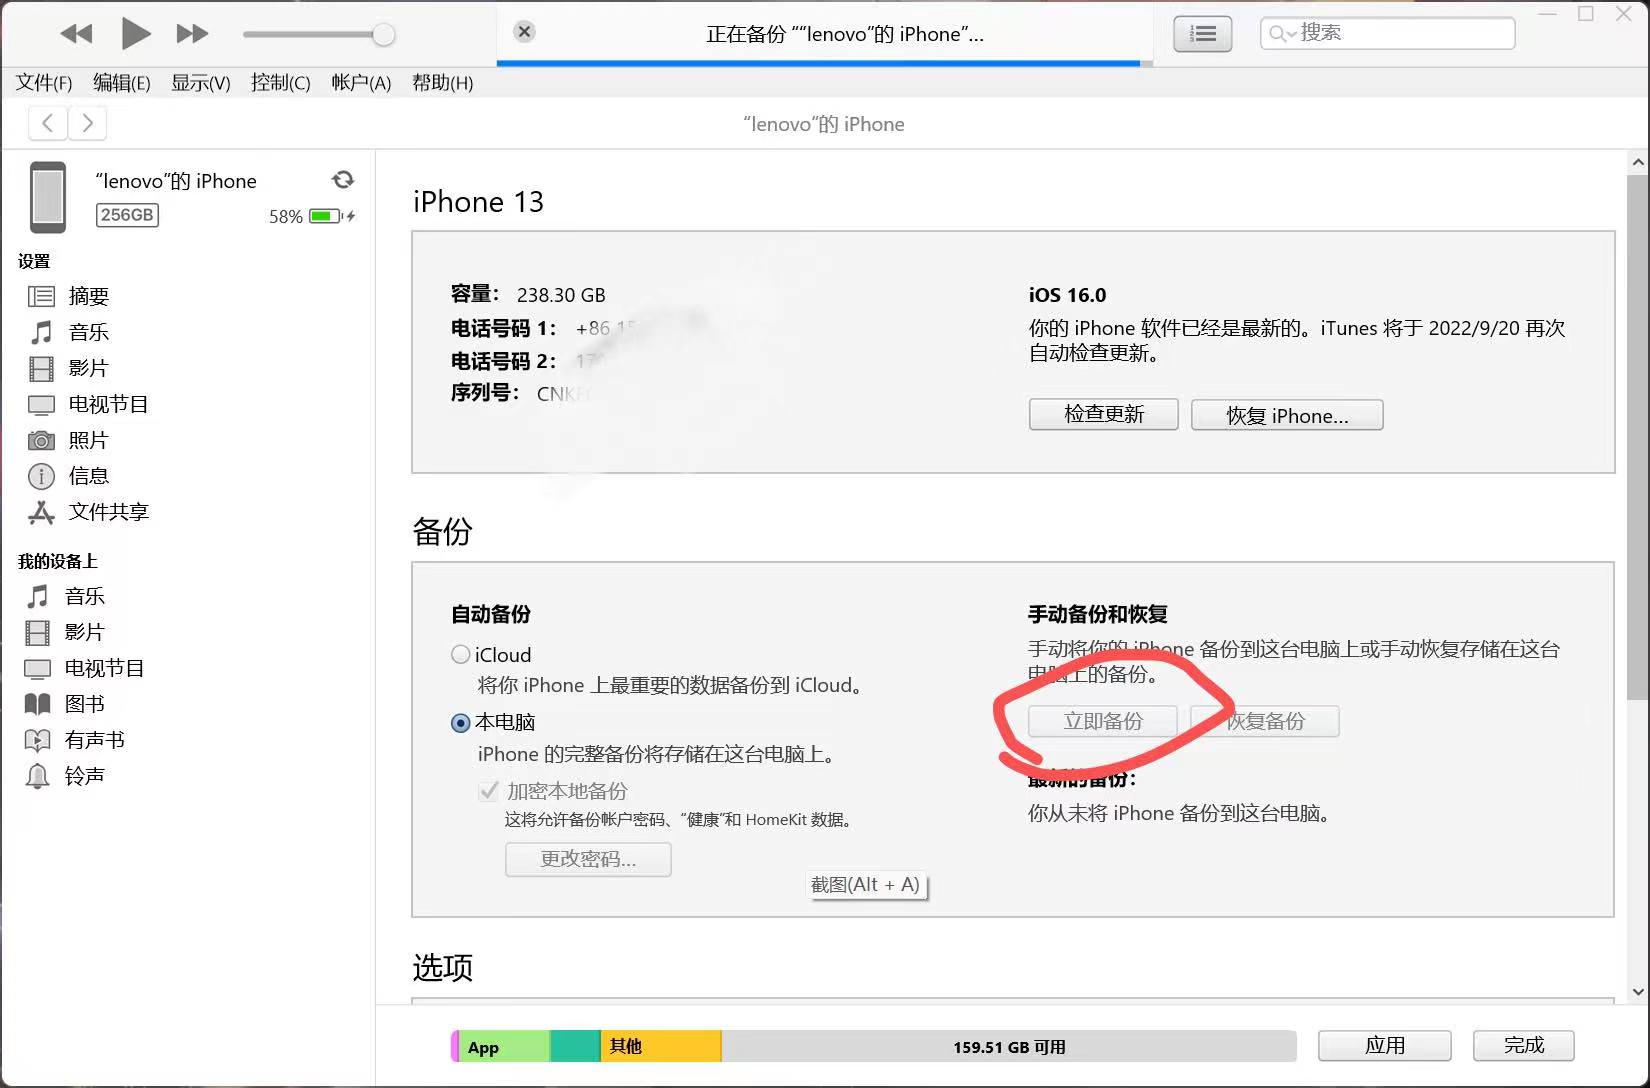The width and height of the screenshot is (1650, 1088).
Task: Click the 完成 button
Action: coord(1523,1046)
